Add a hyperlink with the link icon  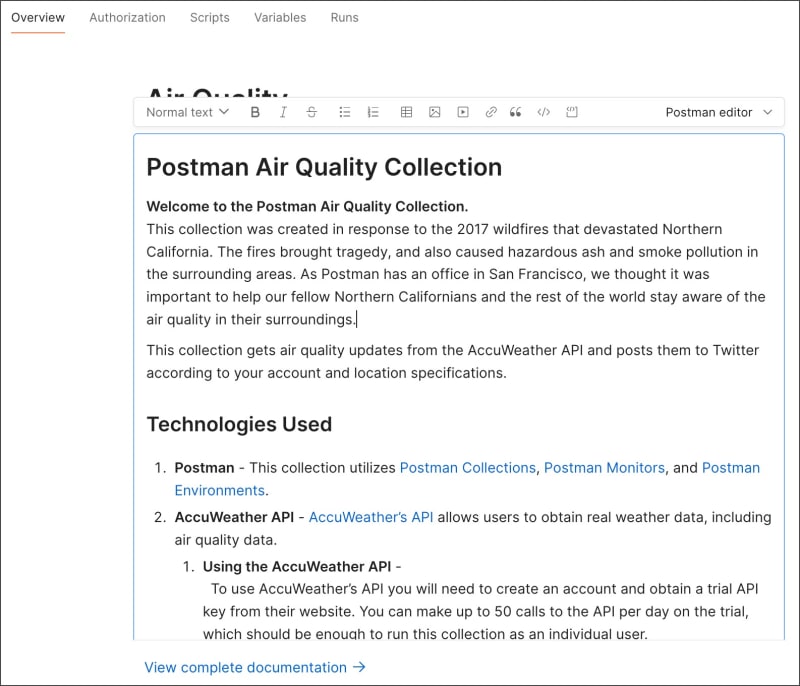(x=491, y=112)
